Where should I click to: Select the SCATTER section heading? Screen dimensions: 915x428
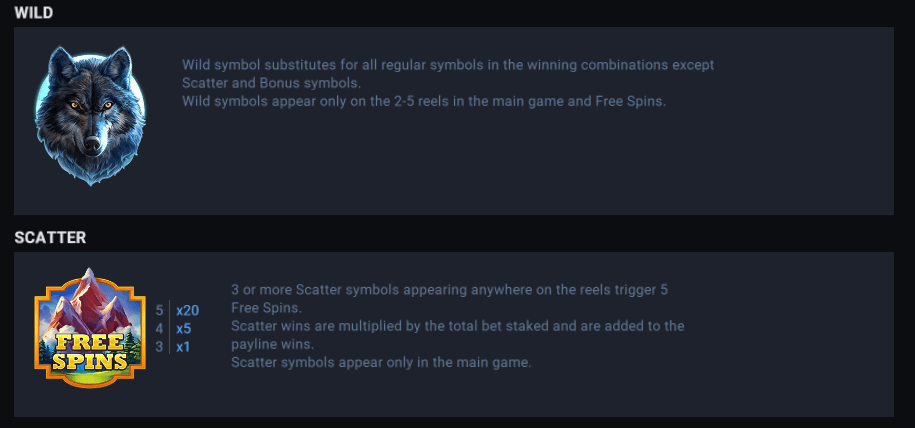click(50, 238)
